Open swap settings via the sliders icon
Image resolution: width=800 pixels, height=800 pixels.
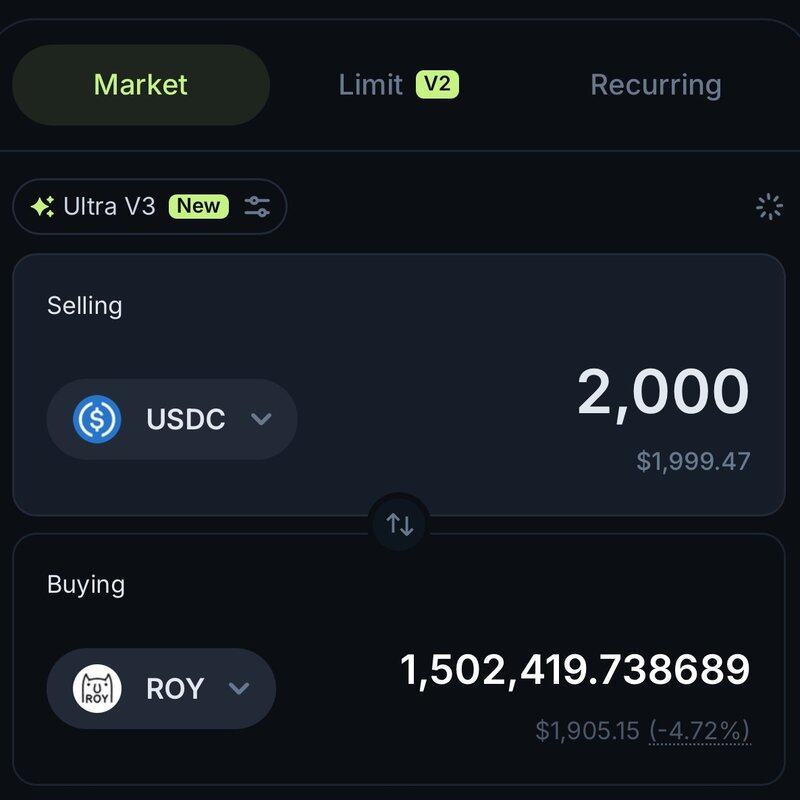(x=258, y=207)
